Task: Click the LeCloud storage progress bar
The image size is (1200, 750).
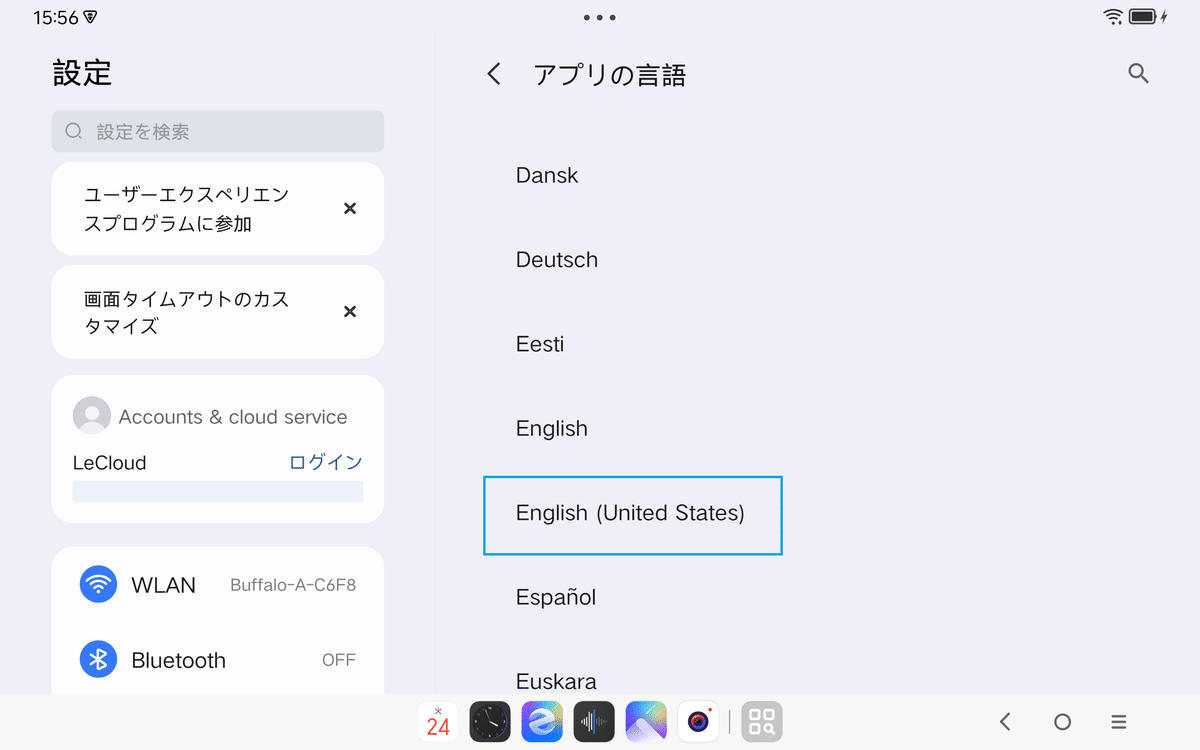Action: click(x=217, y=491)
